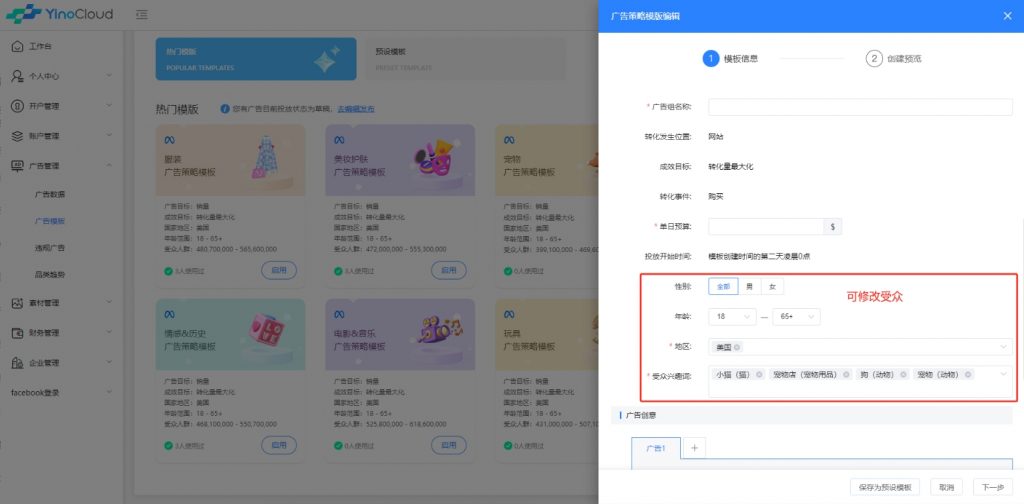Open 透视广告 submenu item
Image resolution: width=1024 pixels, height=504 pixels.
tap(50, 248)
